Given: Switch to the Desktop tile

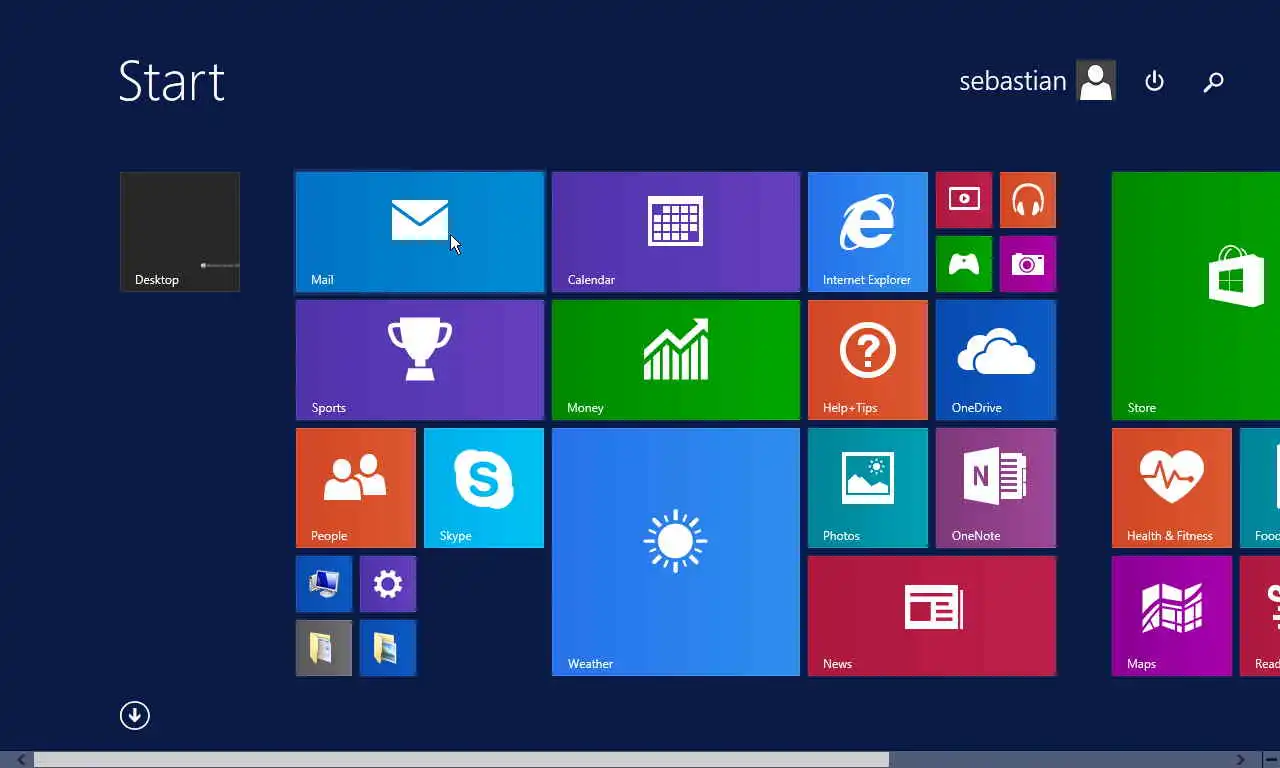Looking at the screenshot, I should coord(180,232).
